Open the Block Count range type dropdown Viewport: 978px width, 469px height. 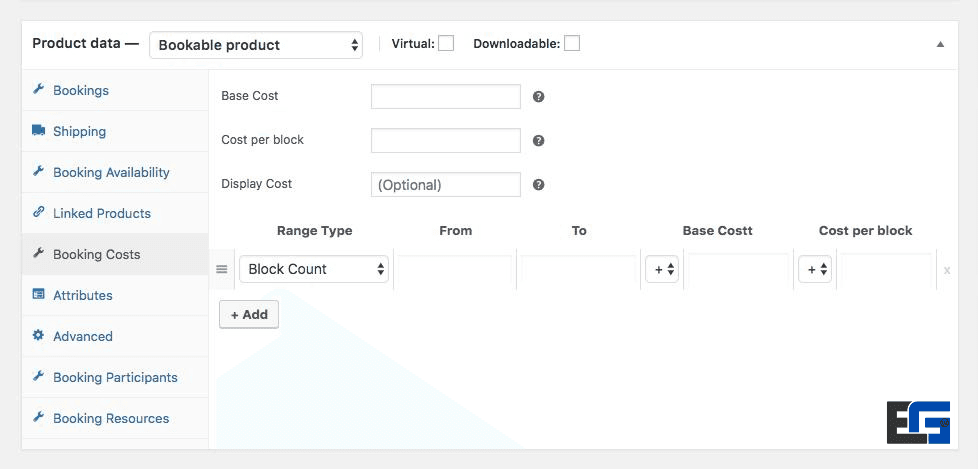tap(314, 269)
